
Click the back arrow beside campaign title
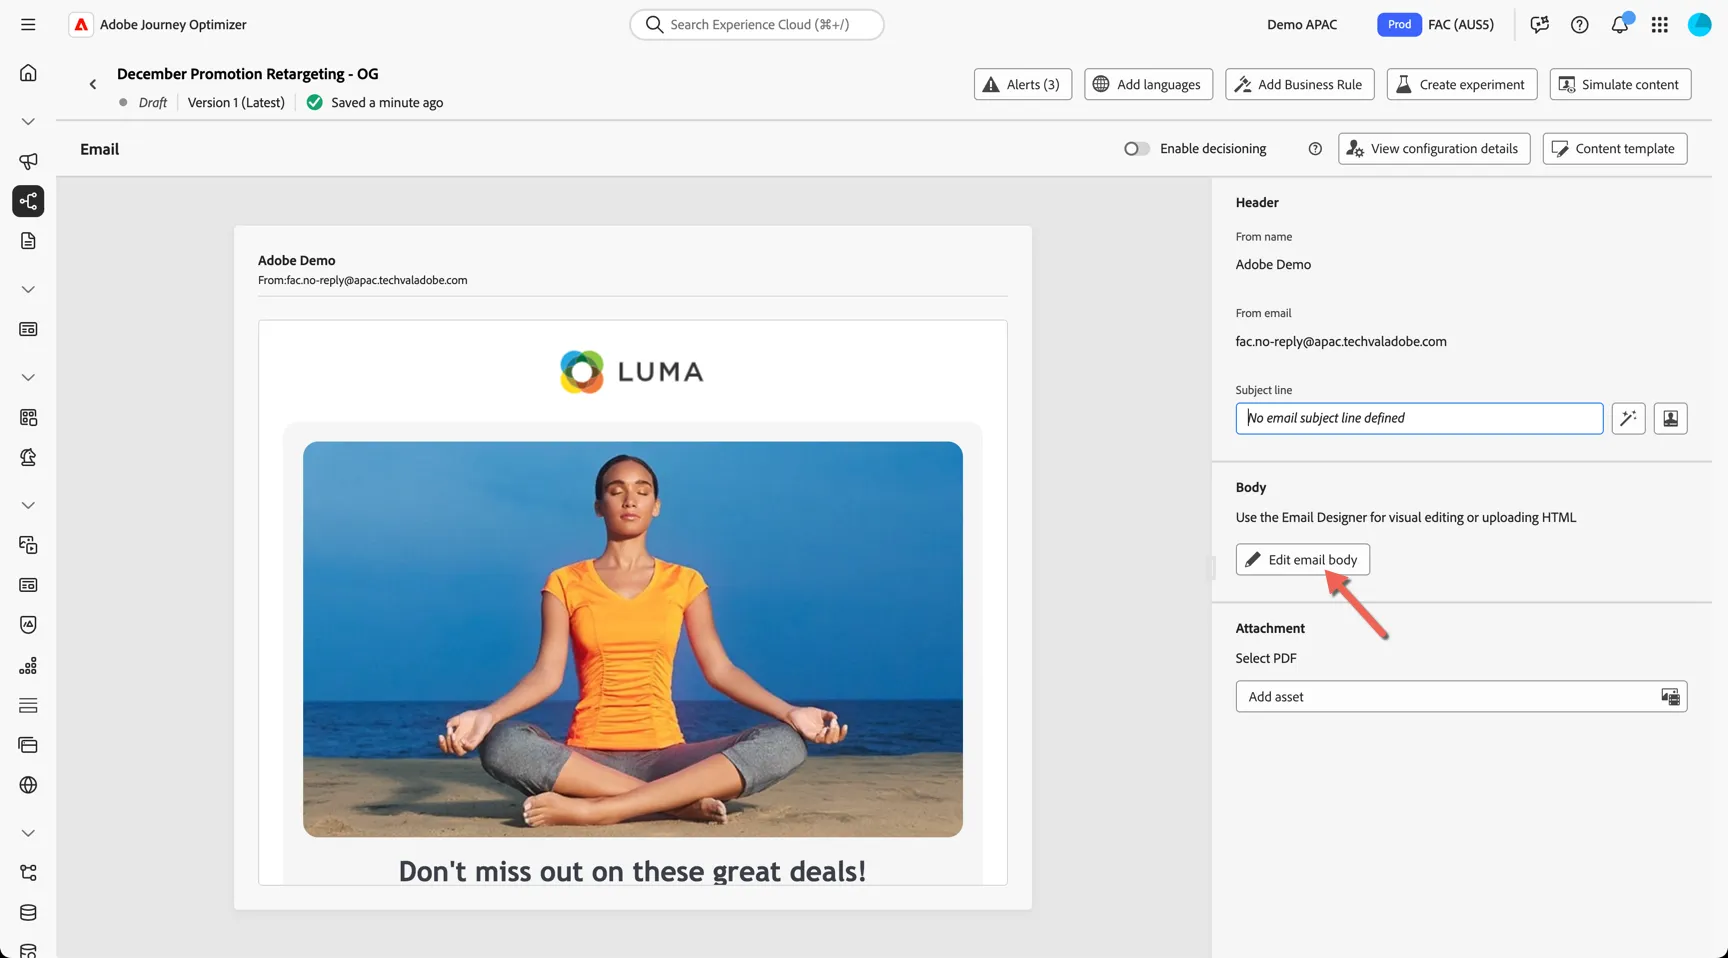pos(93,85)
